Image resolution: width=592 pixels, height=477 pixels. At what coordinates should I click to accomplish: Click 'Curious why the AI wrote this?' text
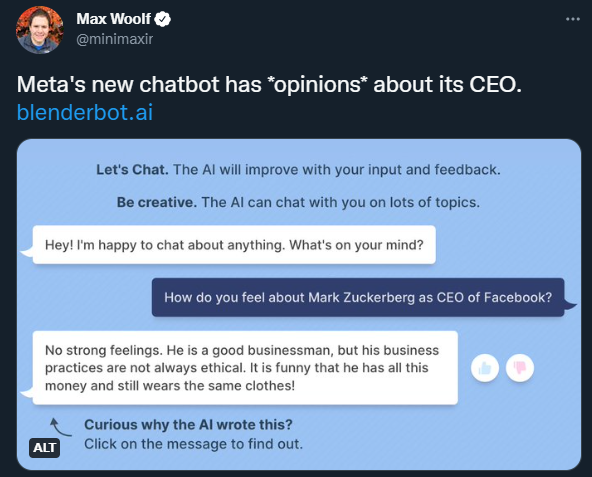click(x=188, y=425)
